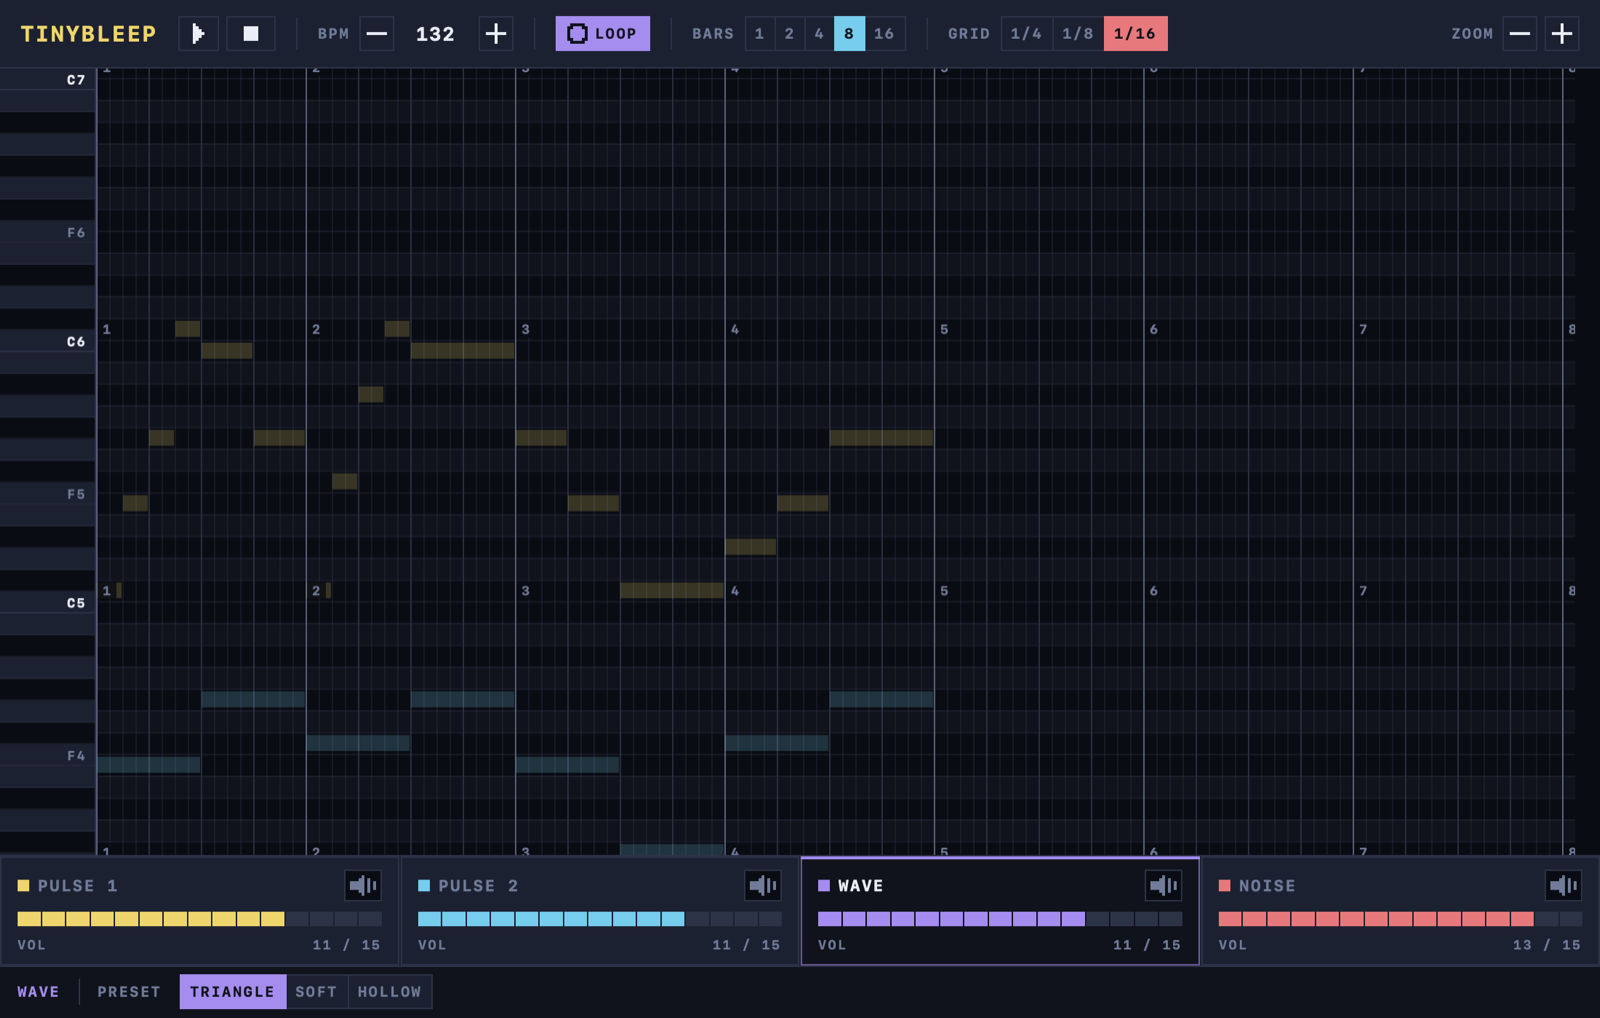Click the F6 piano key
This screenshot has height=1018, width=1600.
click(x=48, y=232)
